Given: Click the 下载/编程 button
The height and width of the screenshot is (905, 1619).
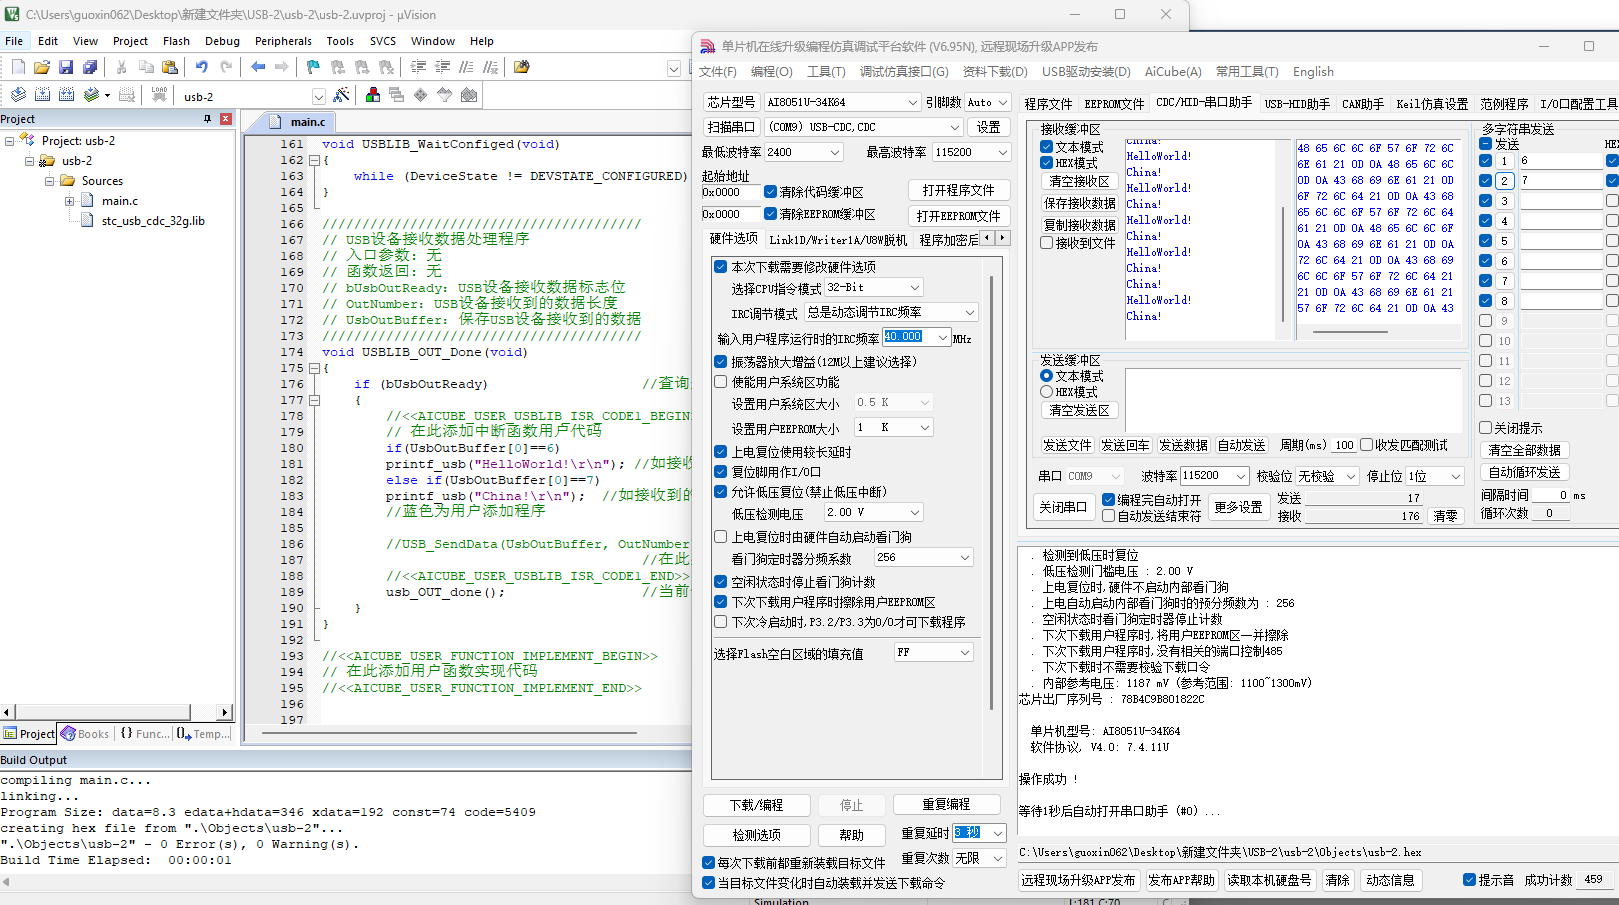Looking at the screenshot, I should 756,805.
